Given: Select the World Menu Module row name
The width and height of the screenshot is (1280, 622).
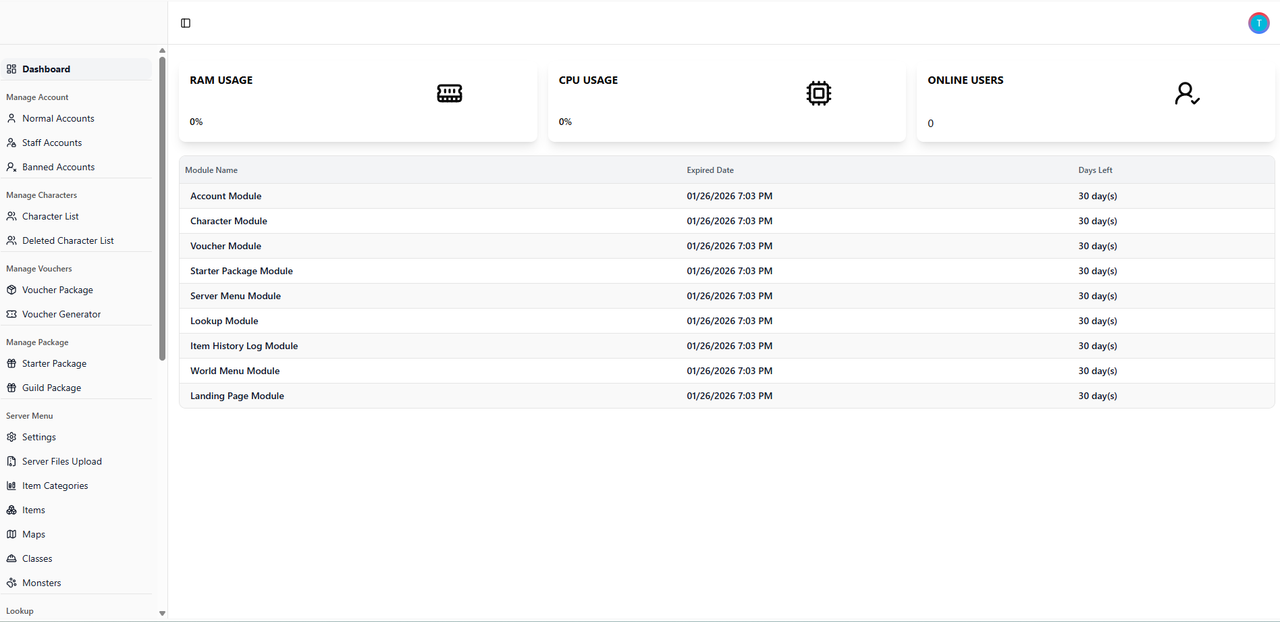Looking at the screenshot, I should pyautogui.click(x=235, y=371).
